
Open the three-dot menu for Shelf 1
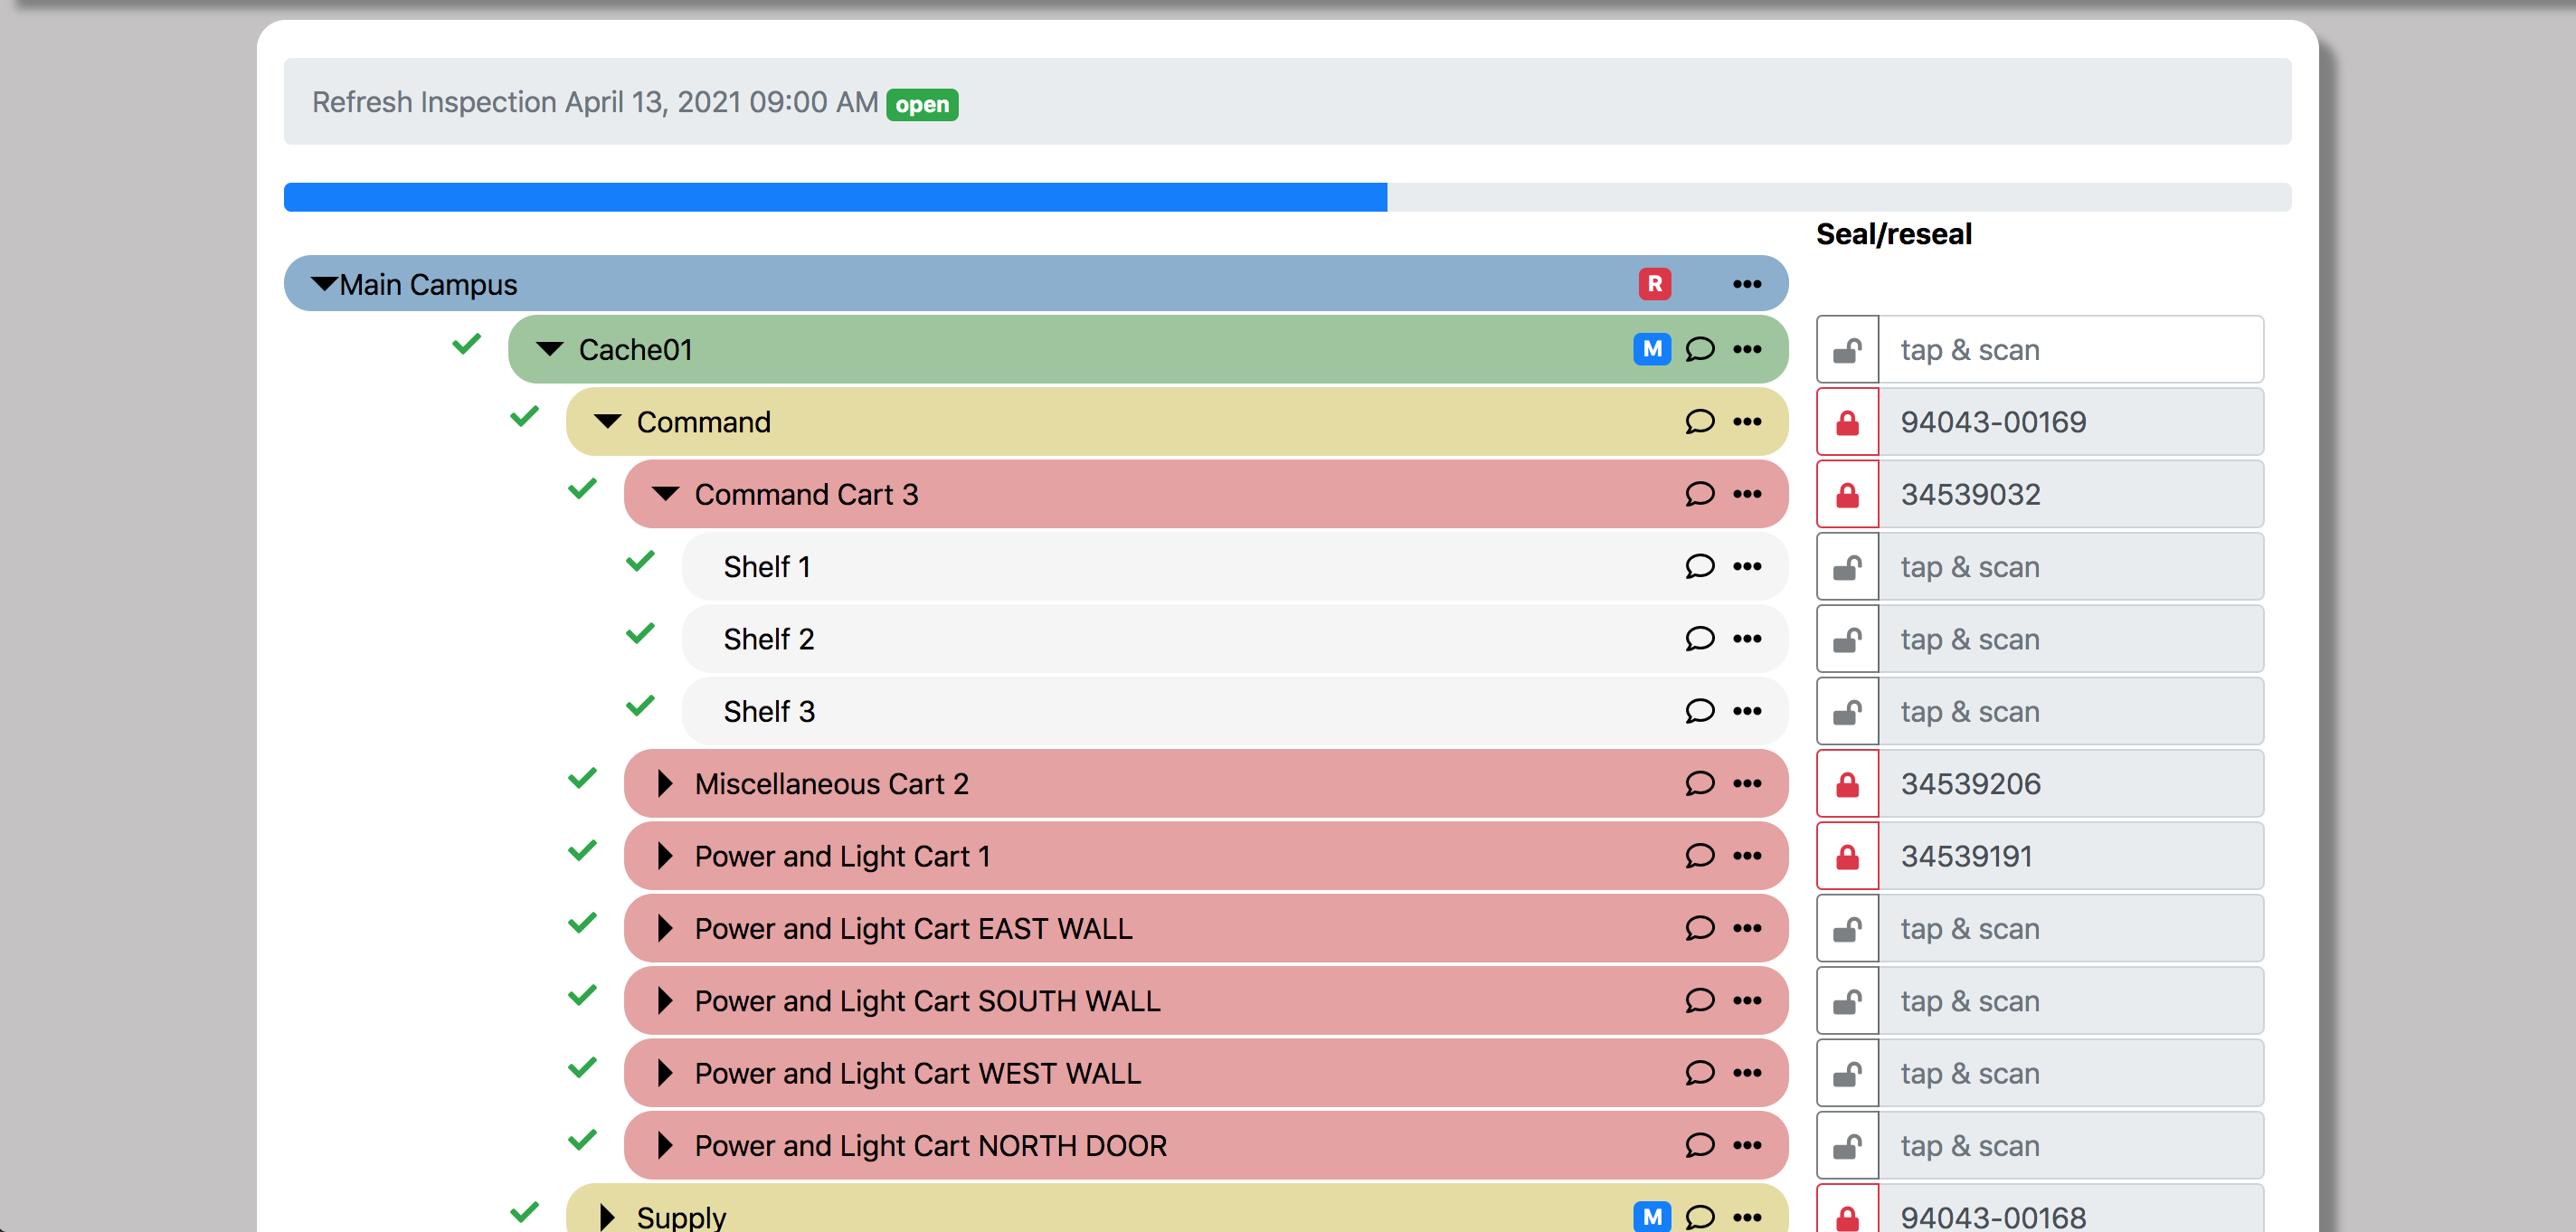point(1746,566)
